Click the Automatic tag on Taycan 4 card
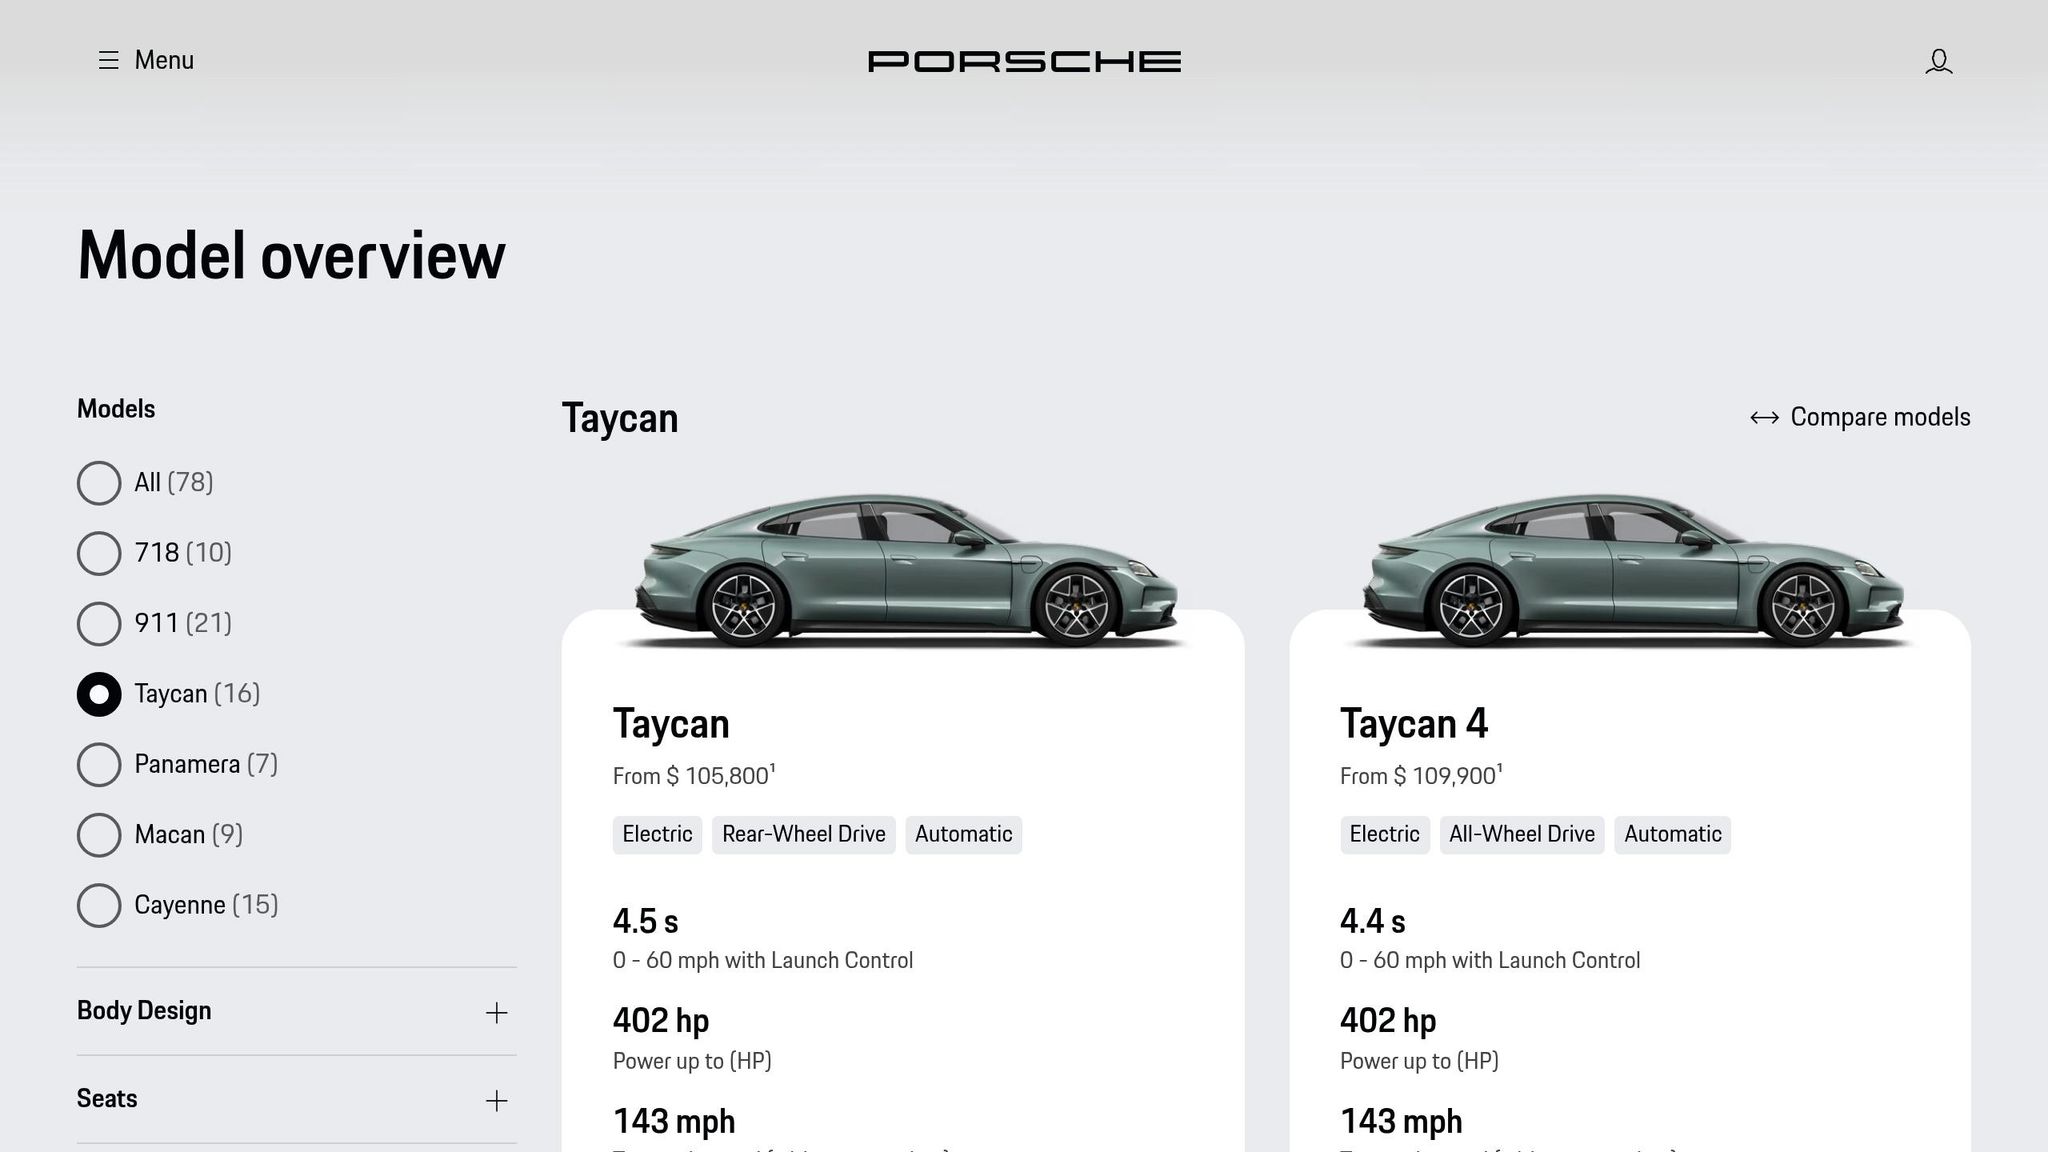 coord(1672,834)
